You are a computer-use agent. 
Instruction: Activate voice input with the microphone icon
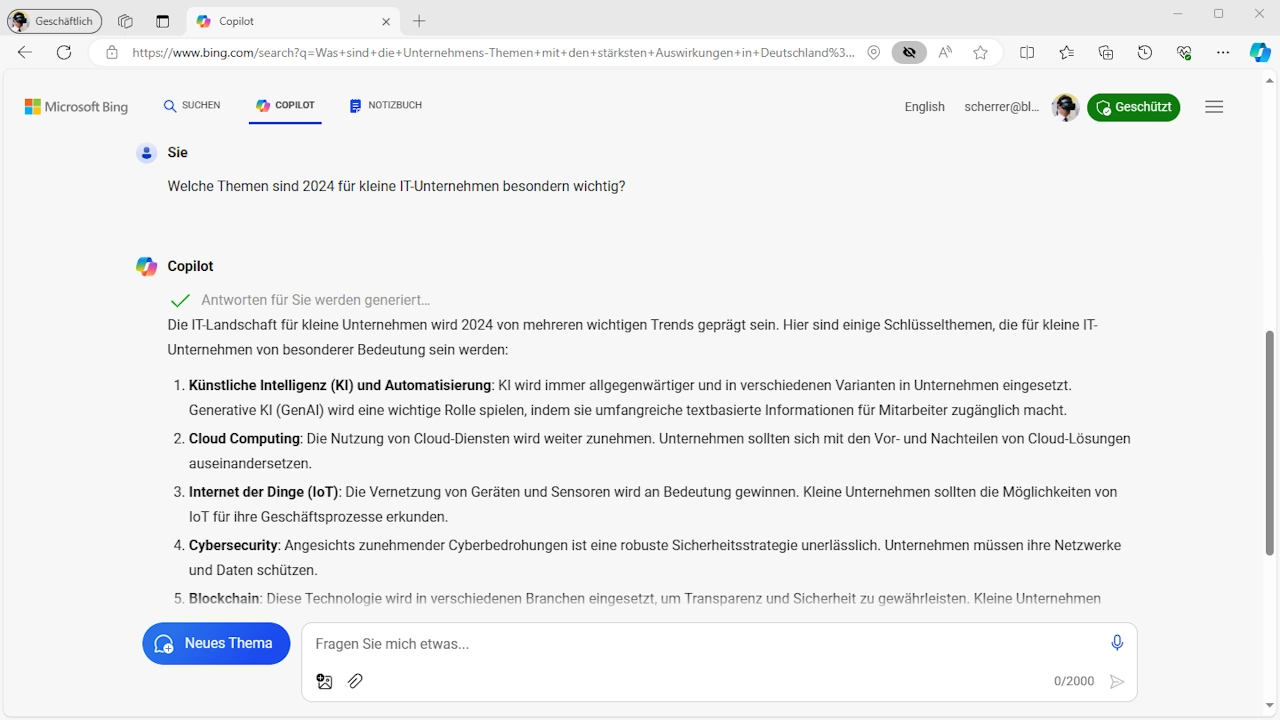click(1117, 643)
